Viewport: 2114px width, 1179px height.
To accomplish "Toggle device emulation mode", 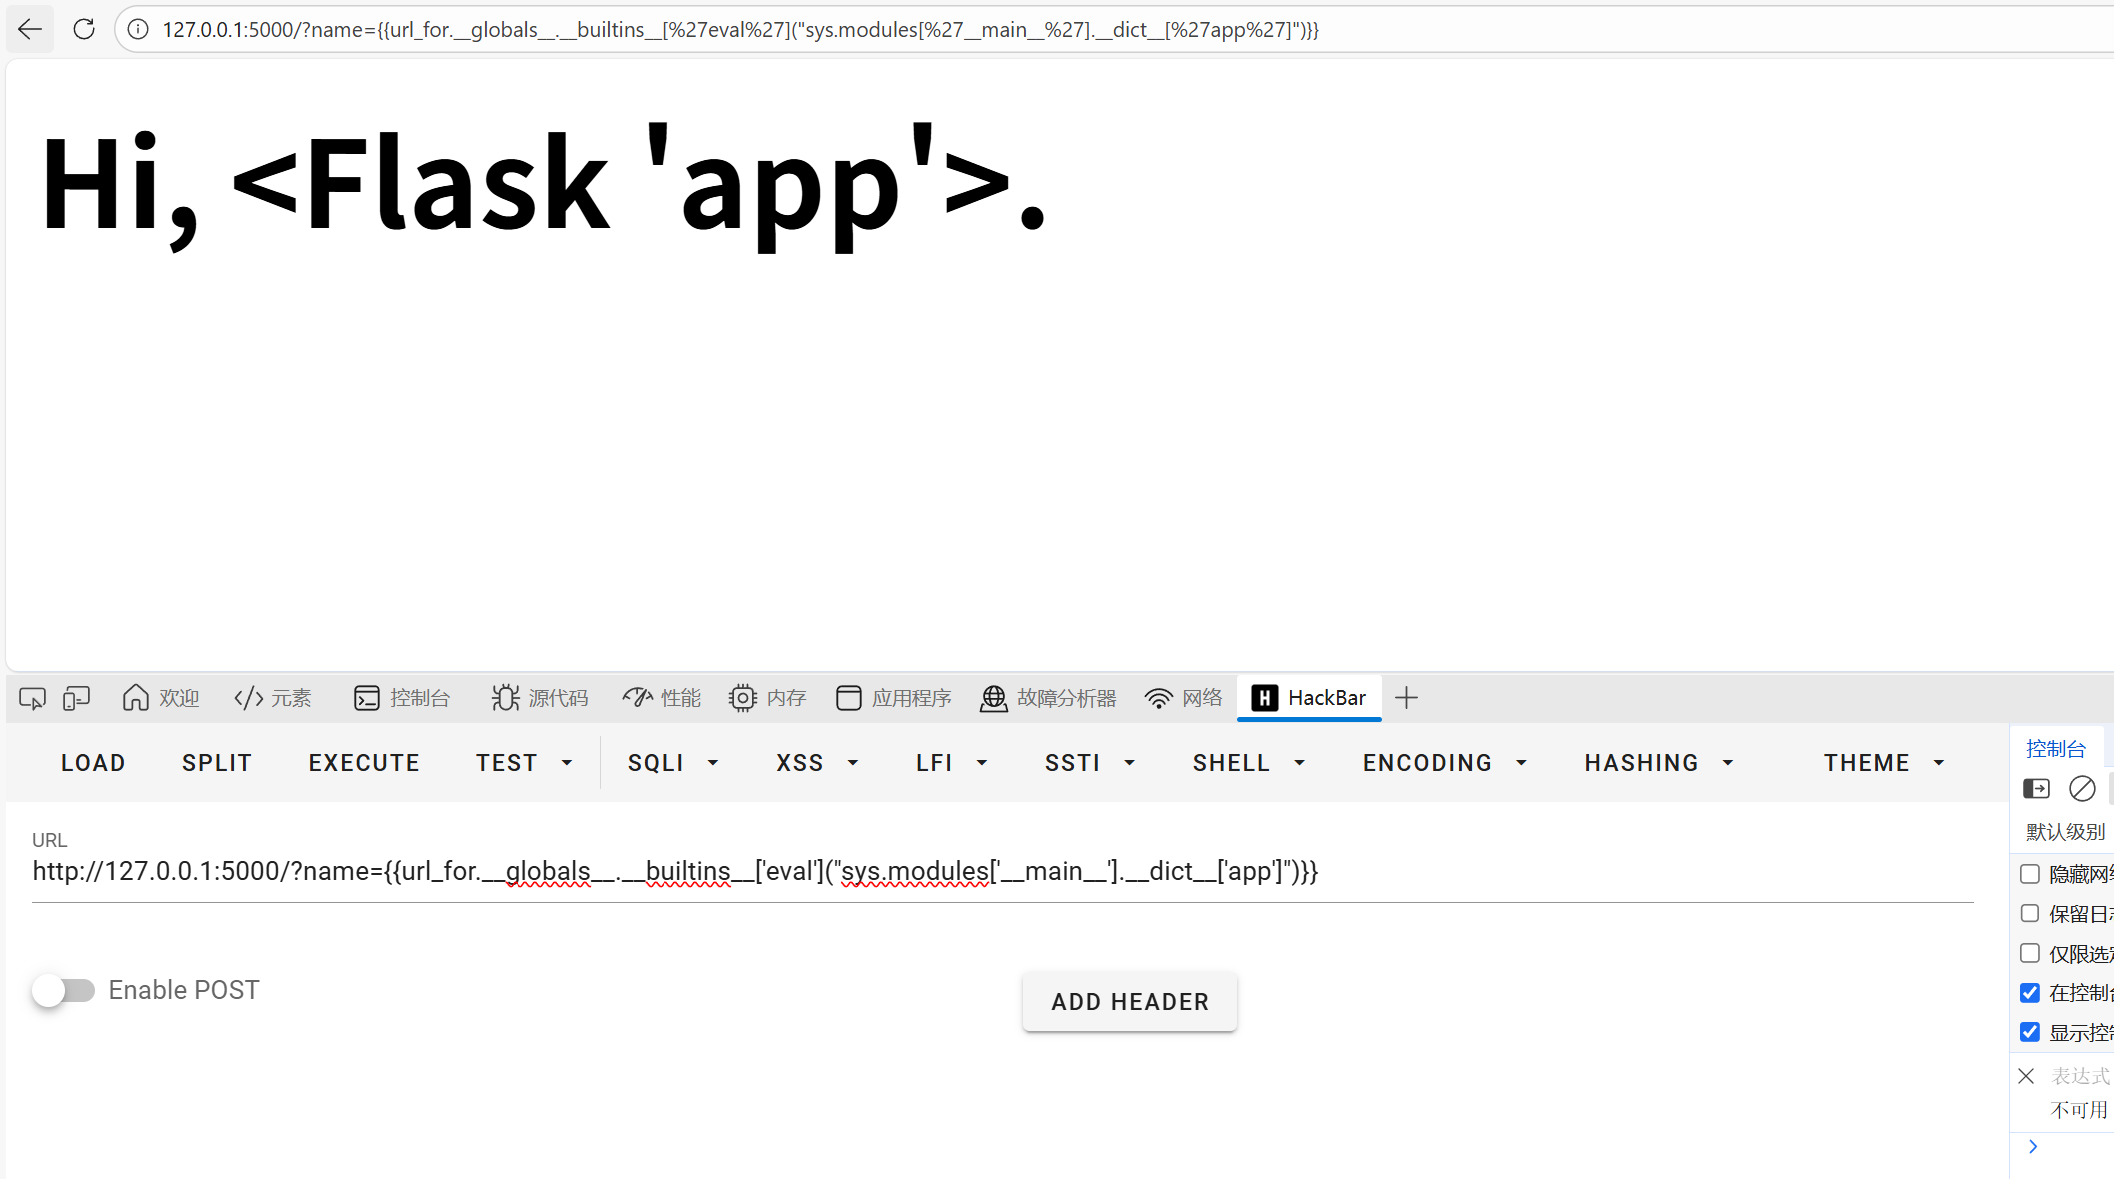I will pyautogui.click(x=76, y=697).
